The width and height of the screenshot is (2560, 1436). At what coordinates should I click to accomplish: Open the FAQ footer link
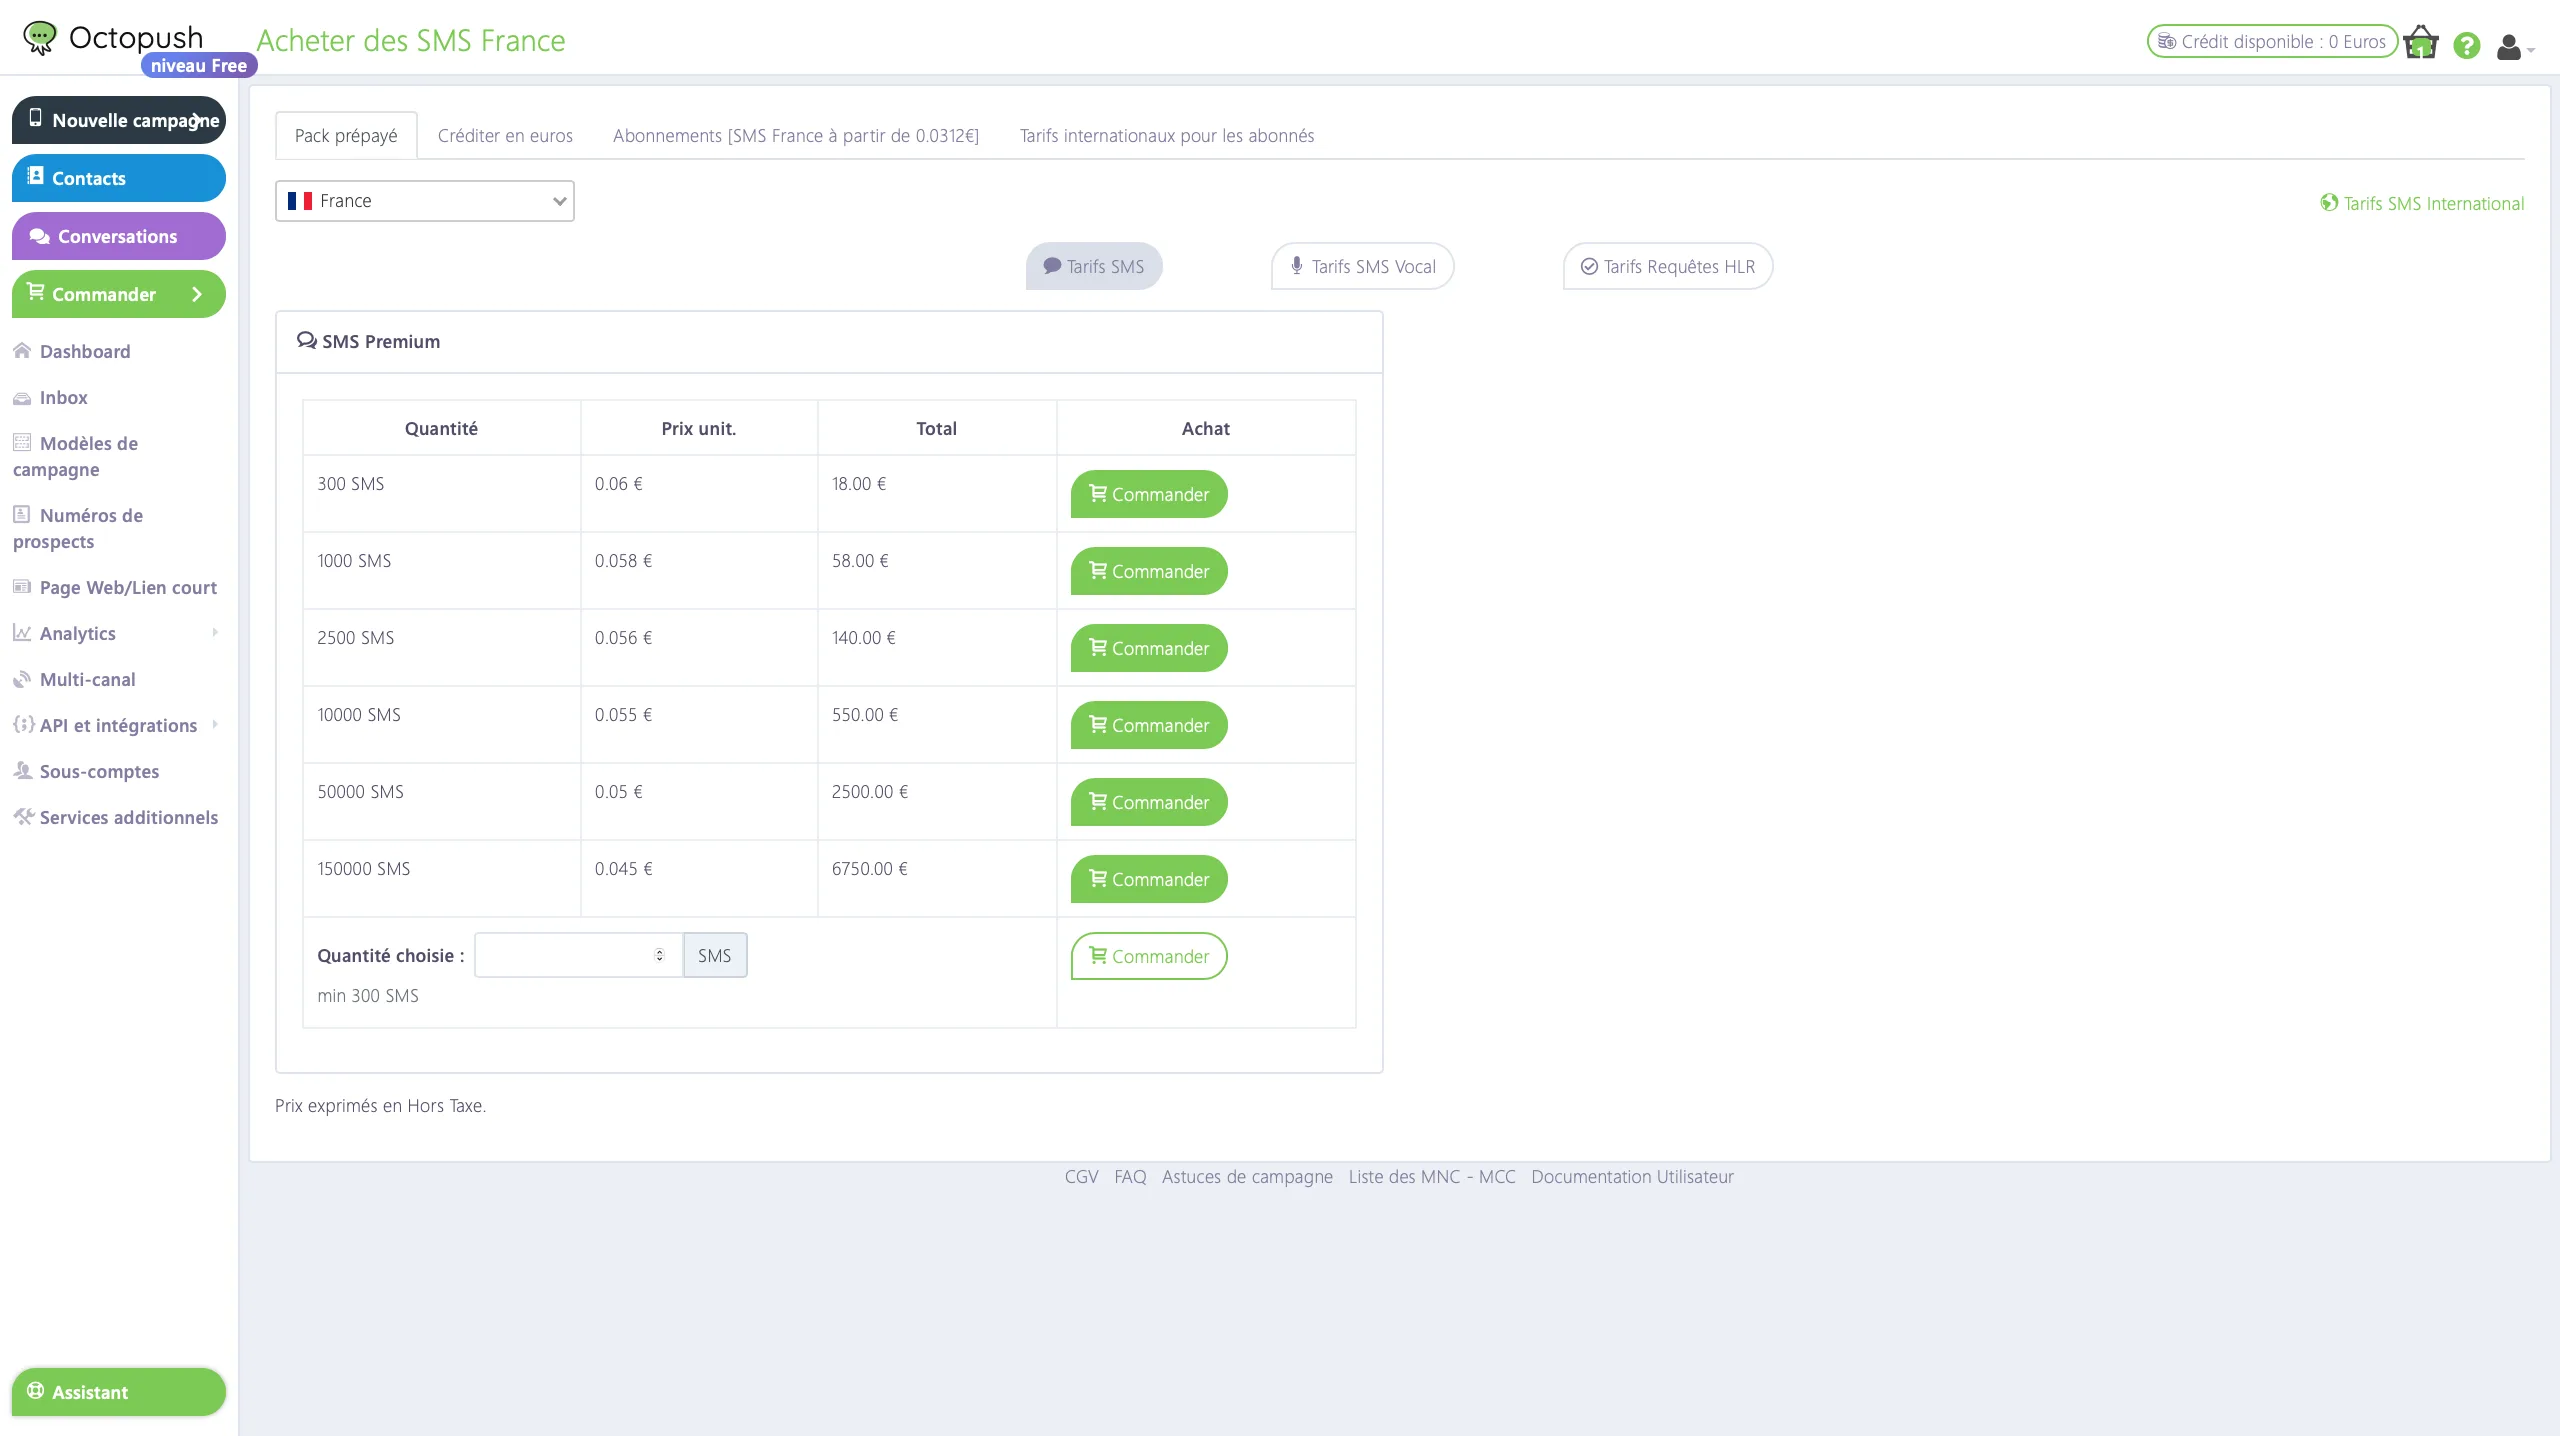[x=1130, y=1177]
